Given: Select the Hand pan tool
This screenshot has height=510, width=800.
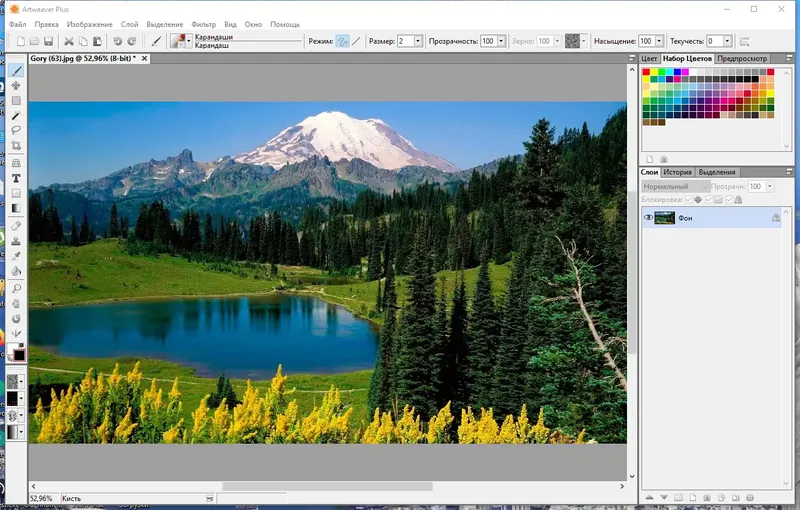Looking at the screenshot, I should [x=16, y=304].
